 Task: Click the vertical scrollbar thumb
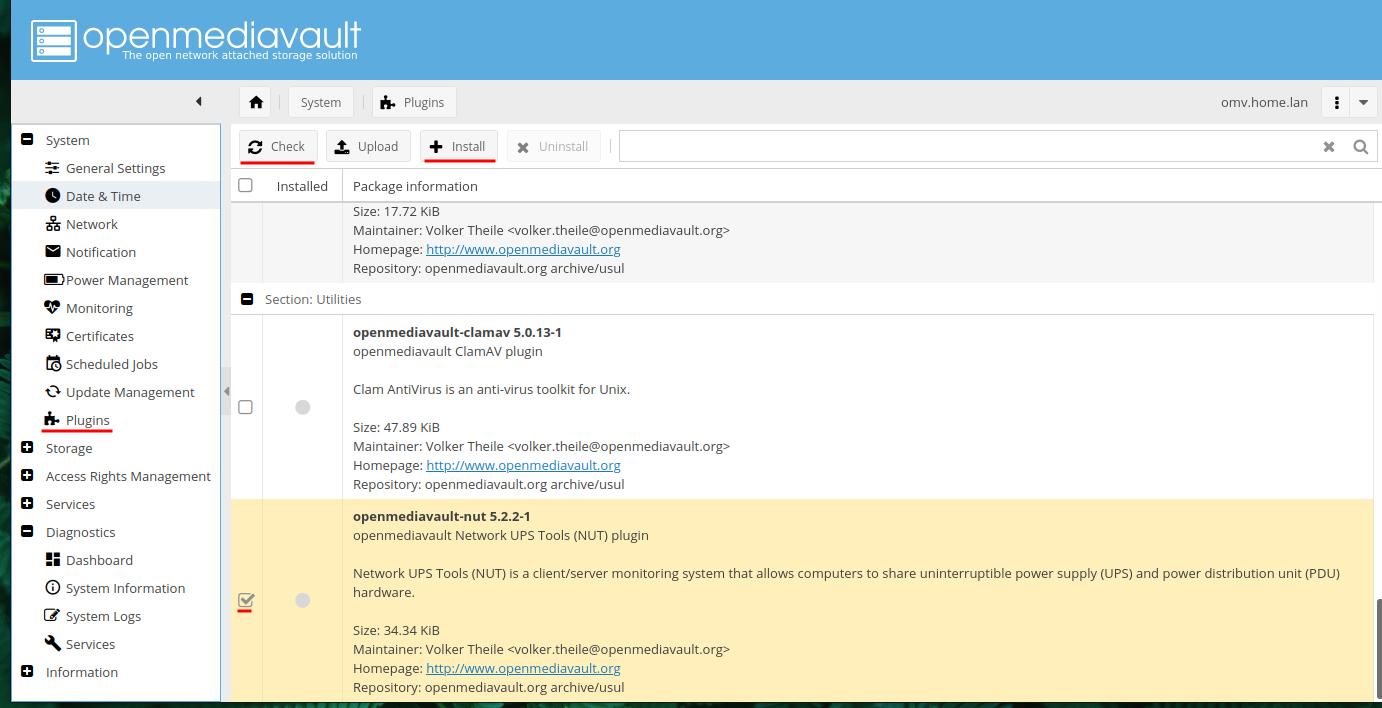[x=1378, y=650]
